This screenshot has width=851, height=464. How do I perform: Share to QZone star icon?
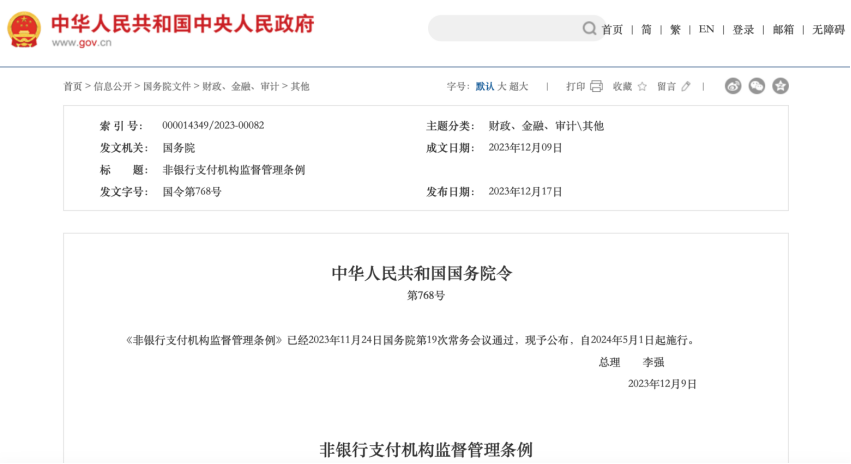(x=780, y=86)
